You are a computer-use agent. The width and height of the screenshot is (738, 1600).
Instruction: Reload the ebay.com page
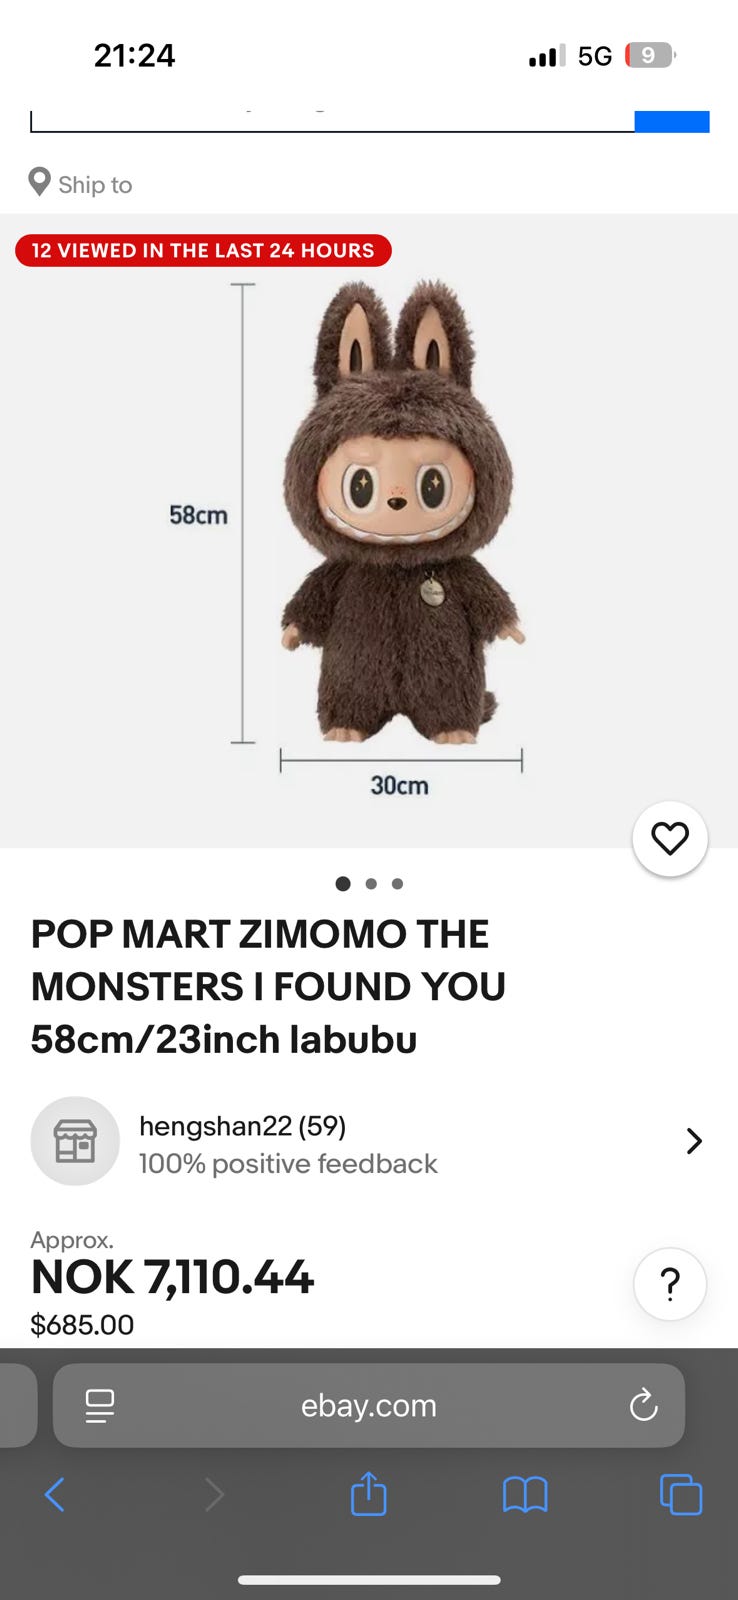point(643,1405)
